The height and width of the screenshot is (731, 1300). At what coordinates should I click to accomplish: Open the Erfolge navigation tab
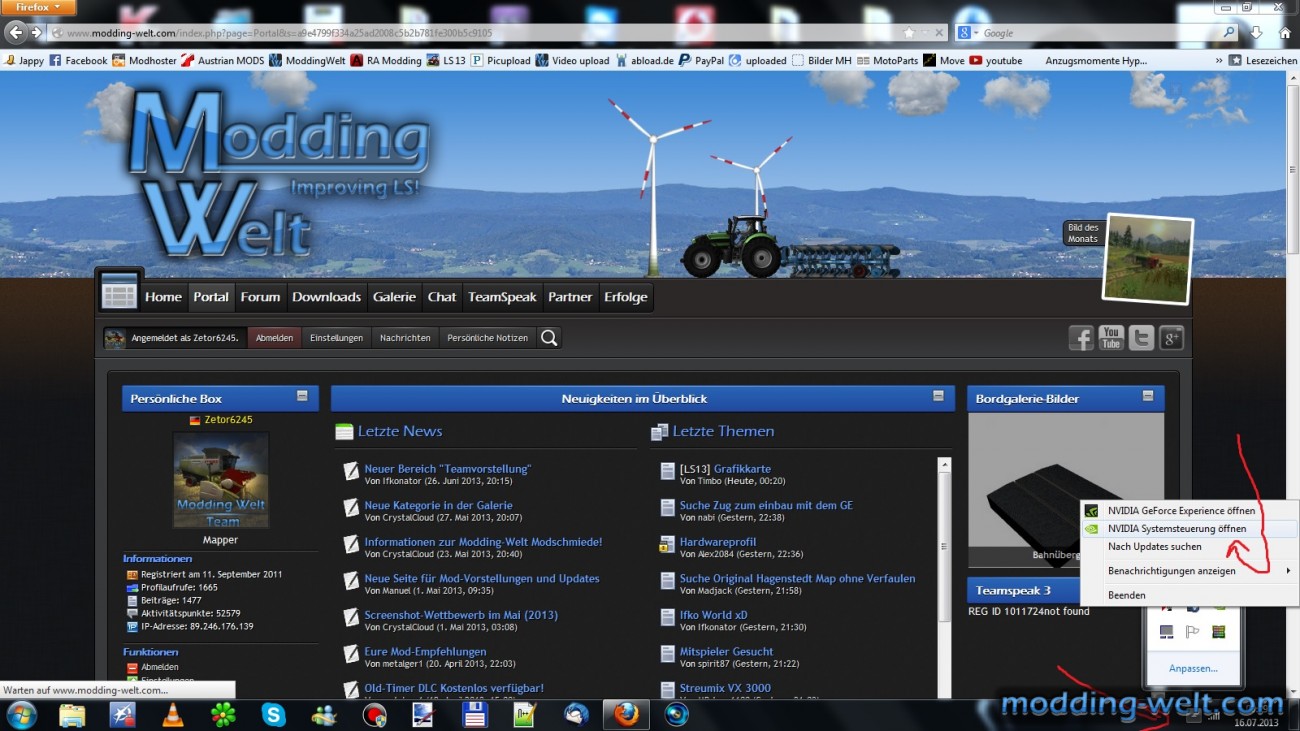click(626, 297)
